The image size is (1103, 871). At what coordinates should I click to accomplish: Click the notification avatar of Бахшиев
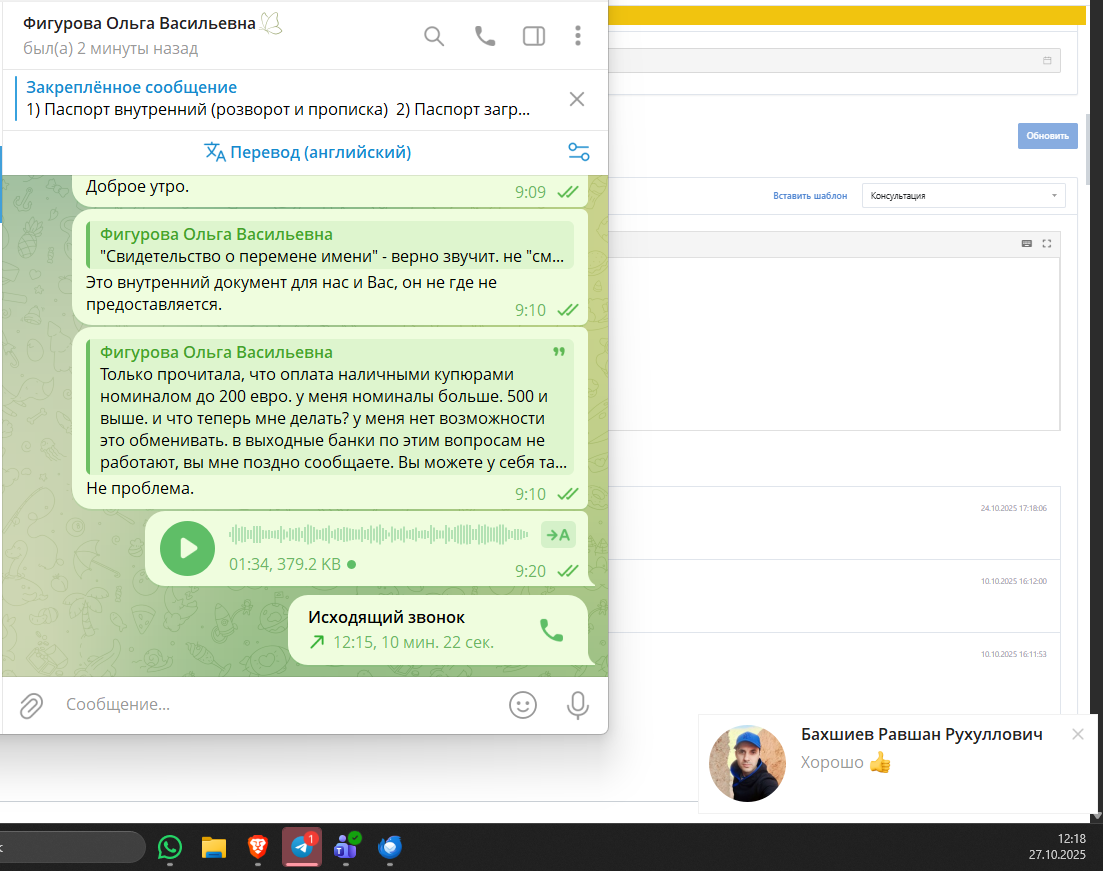(747, 763)
